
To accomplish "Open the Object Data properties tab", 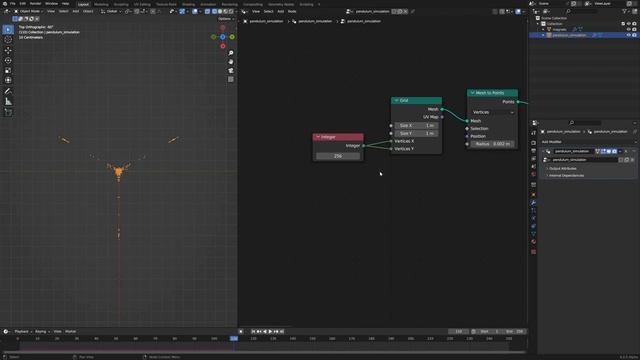I will tap(533, 234).
